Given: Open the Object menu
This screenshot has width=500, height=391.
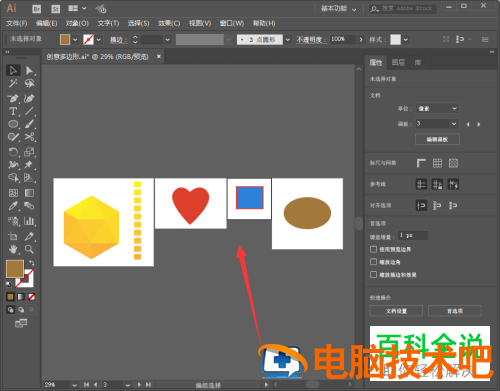Looking at the screenshot, I should [77, 23].
